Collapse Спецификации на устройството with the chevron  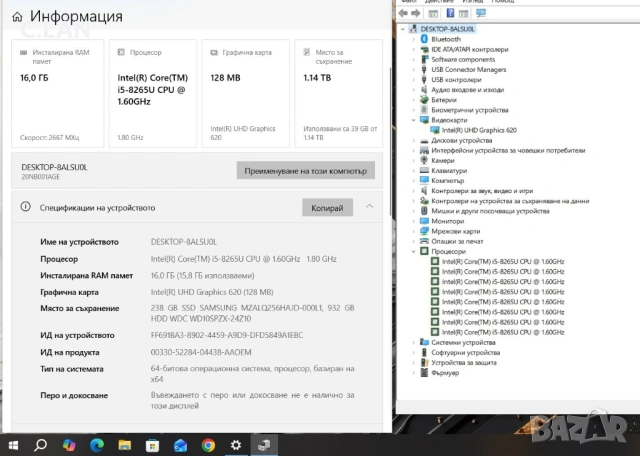click(369, 207)
